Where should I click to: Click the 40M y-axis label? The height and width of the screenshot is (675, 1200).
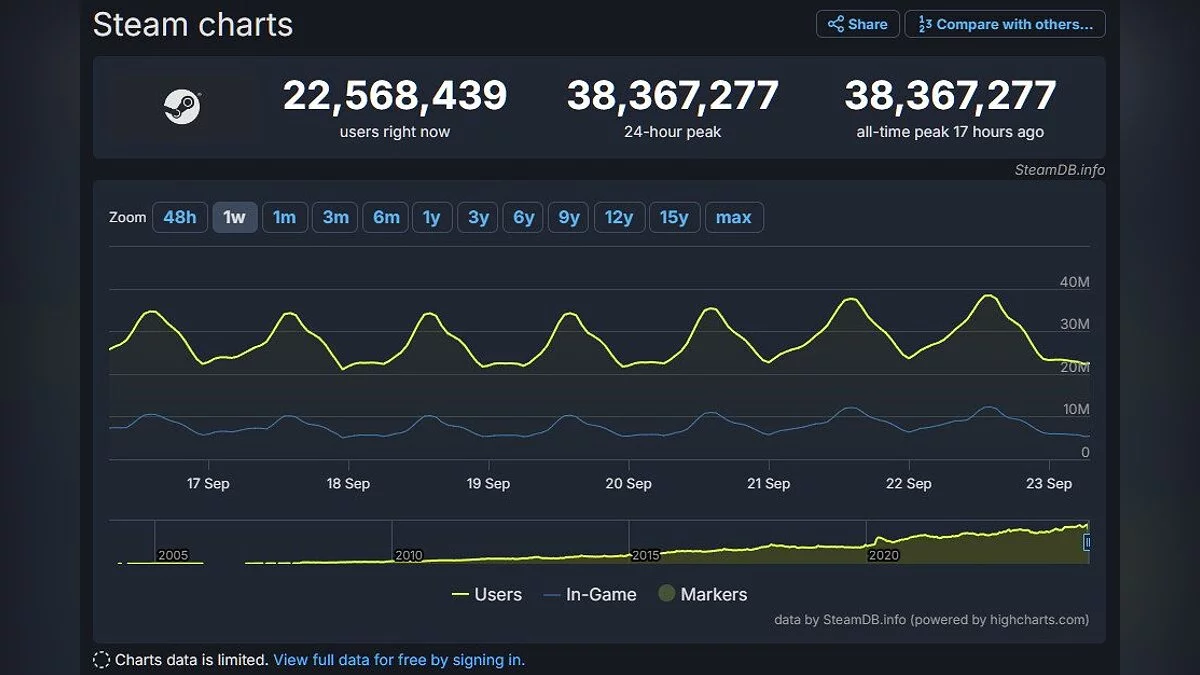pos(1075,282)
